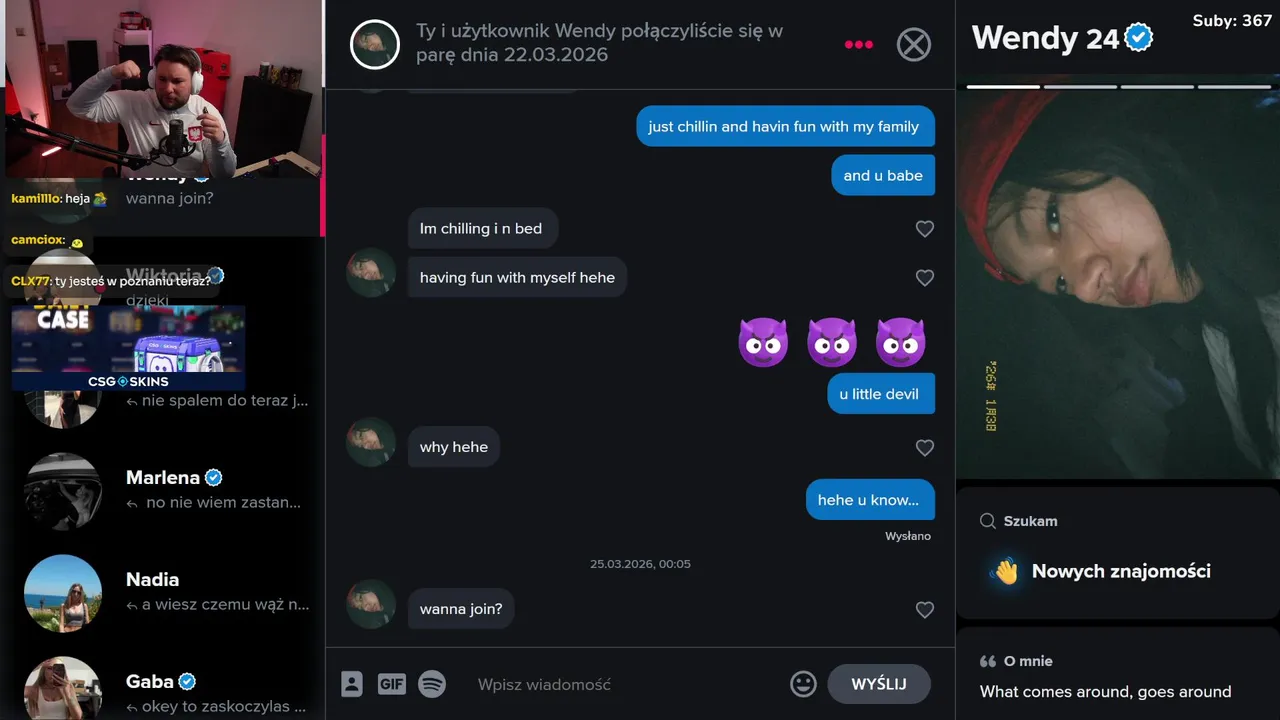Open the contact card attachment icon
Image resolution: width=1280 pixels, height=720 pixels.
352,684
